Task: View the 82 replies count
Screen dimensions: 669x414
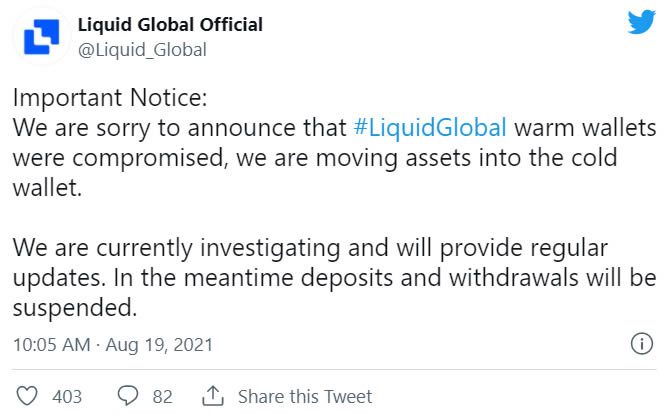Action: pyautogui.click(x=163, y=397)
